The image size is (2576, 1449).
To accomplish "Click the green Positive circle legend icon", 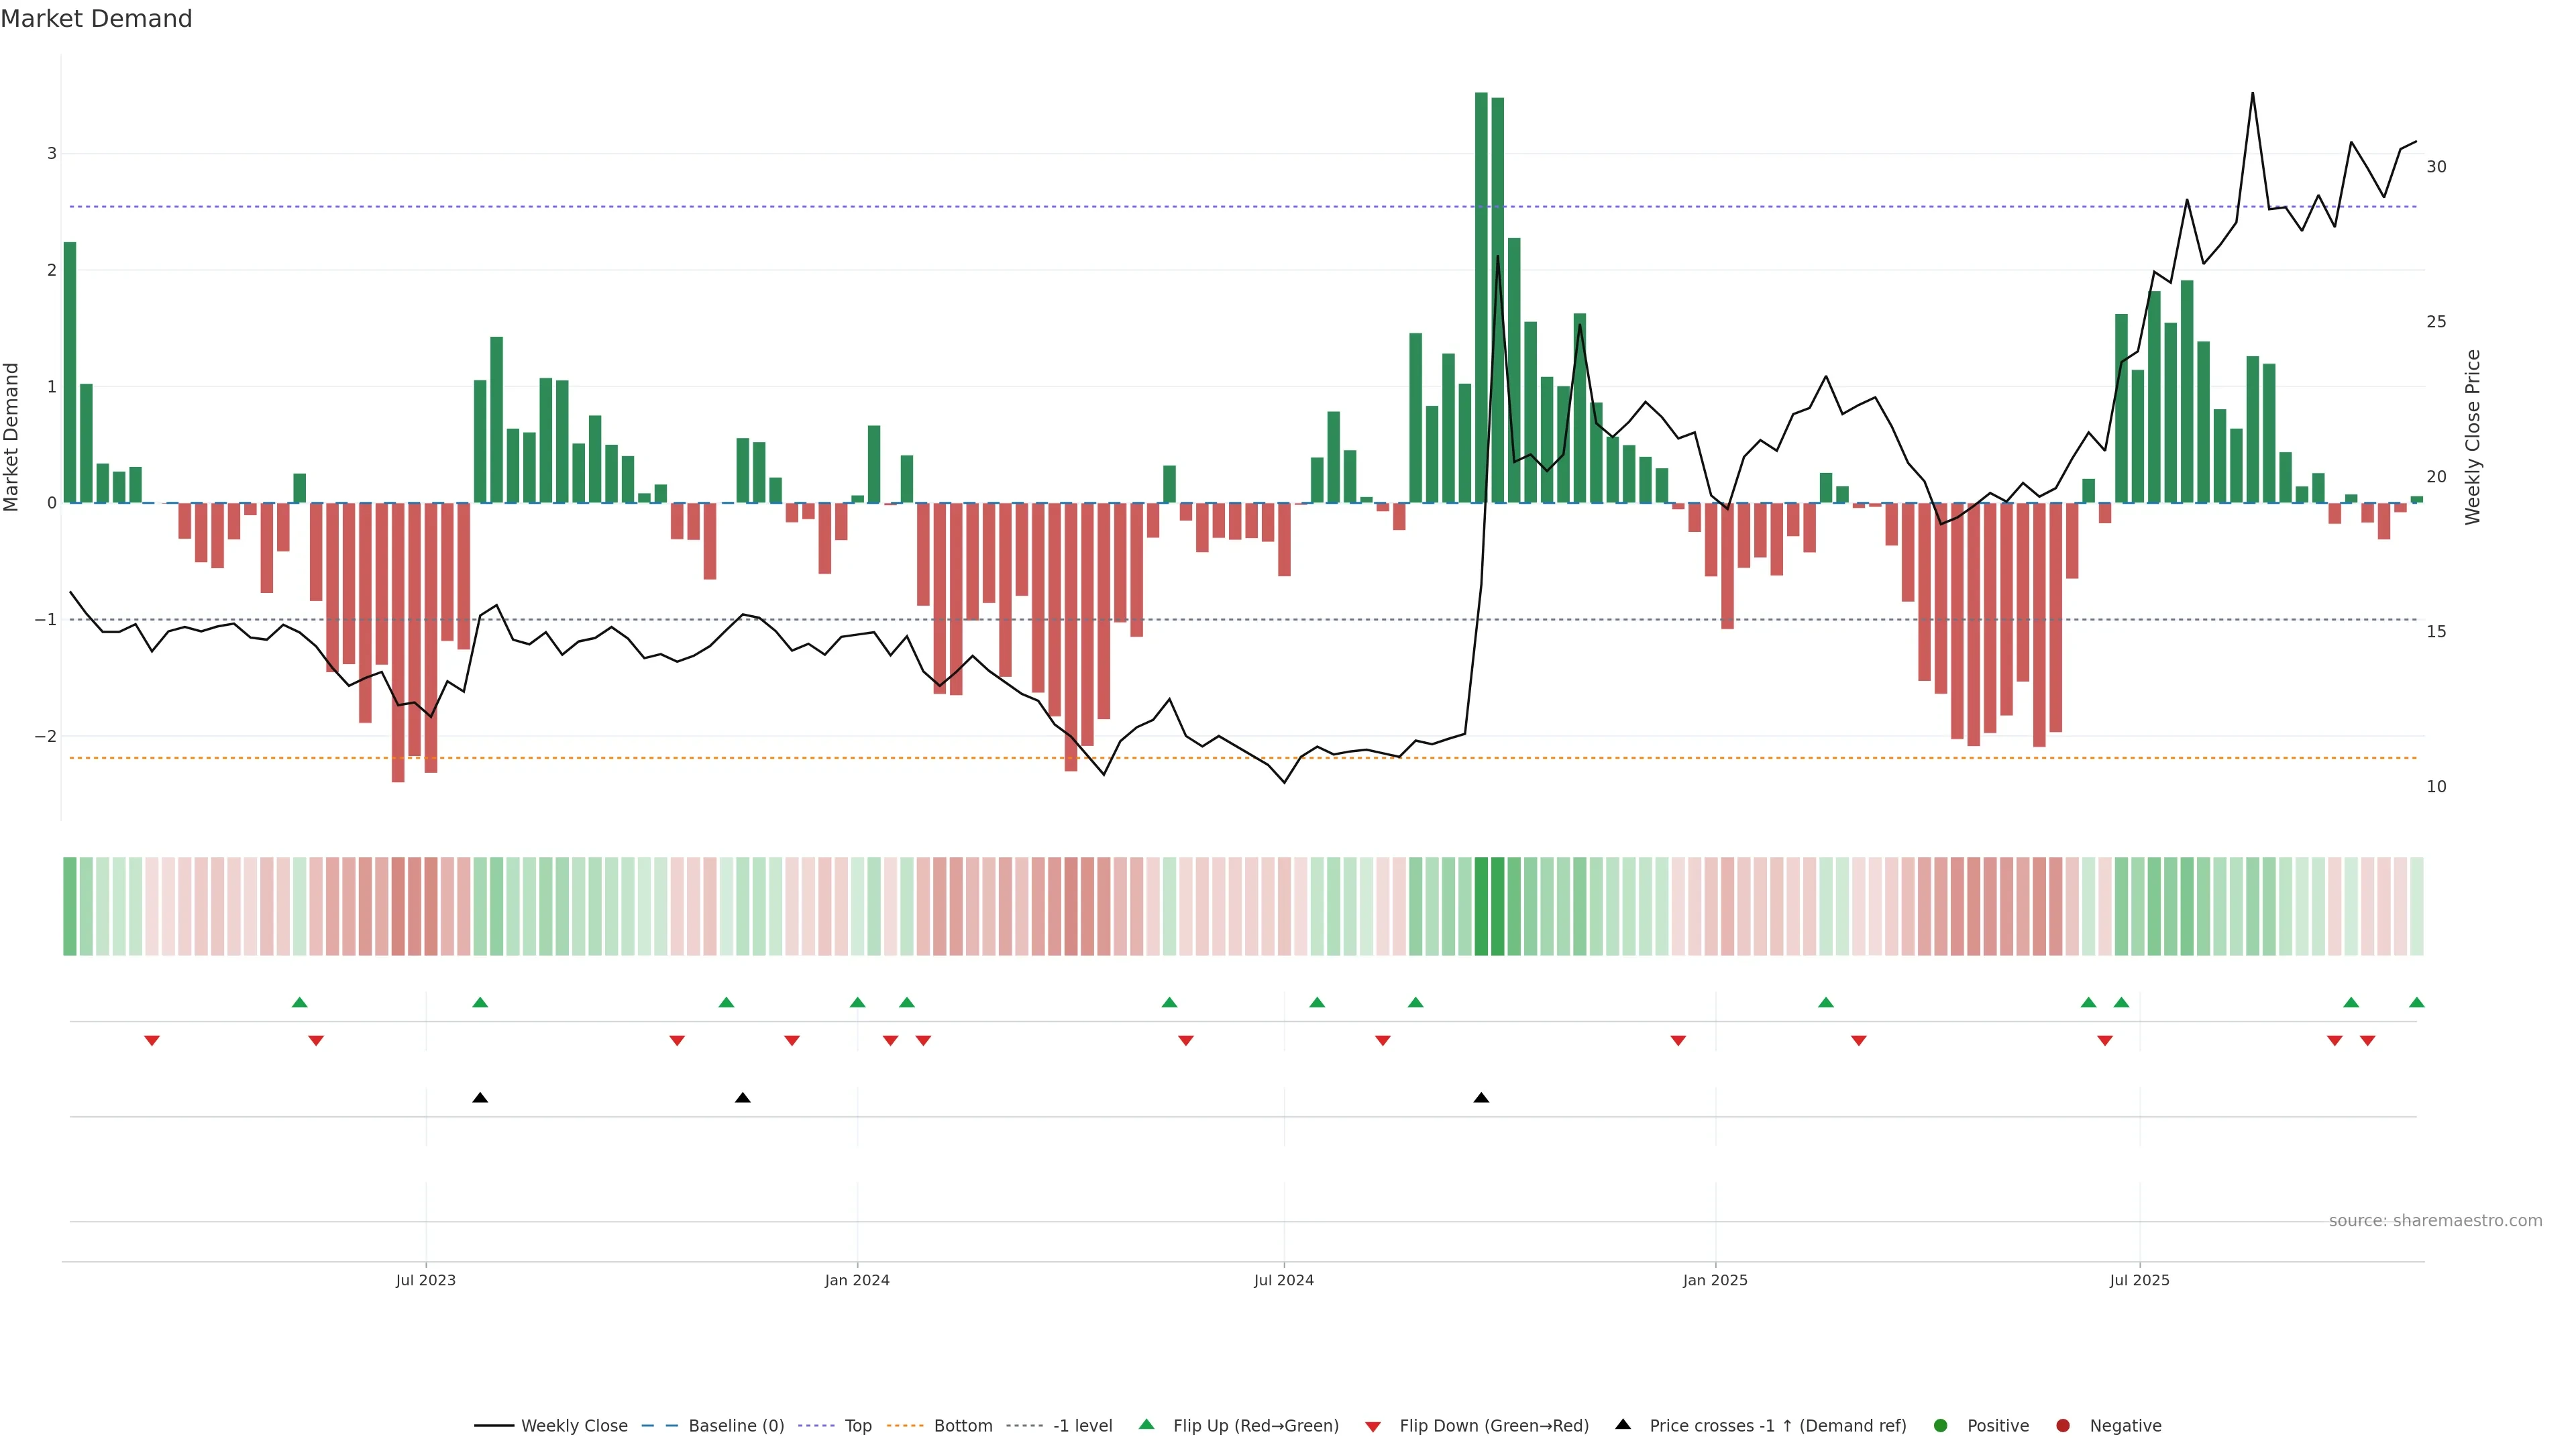I will [x=1941, y=1425].
